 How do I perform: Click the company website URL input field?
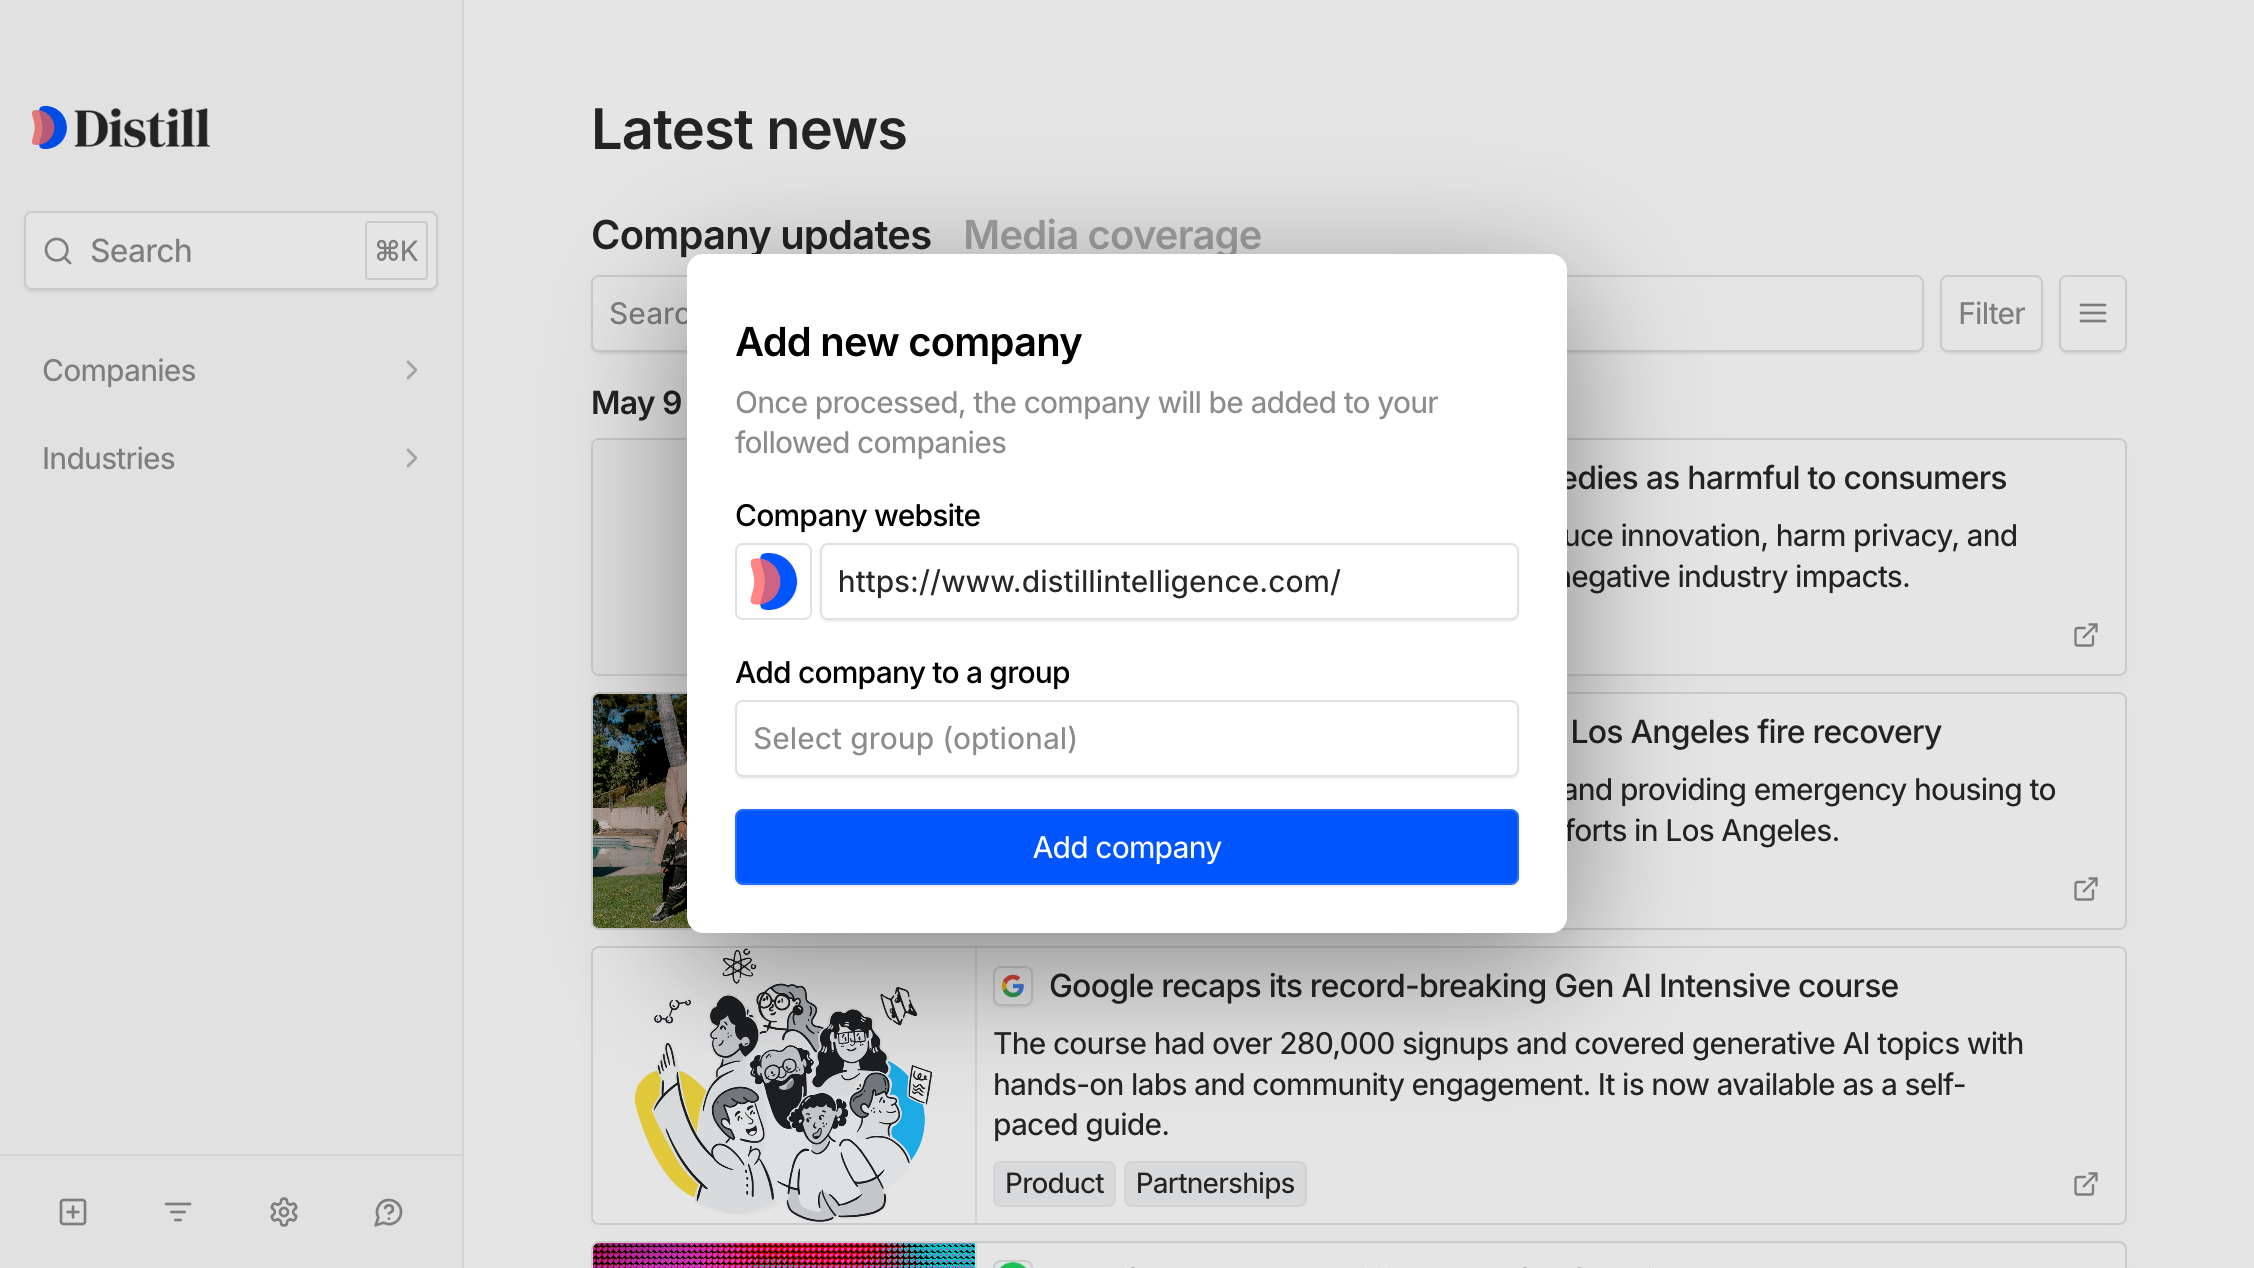point(1168,581)
